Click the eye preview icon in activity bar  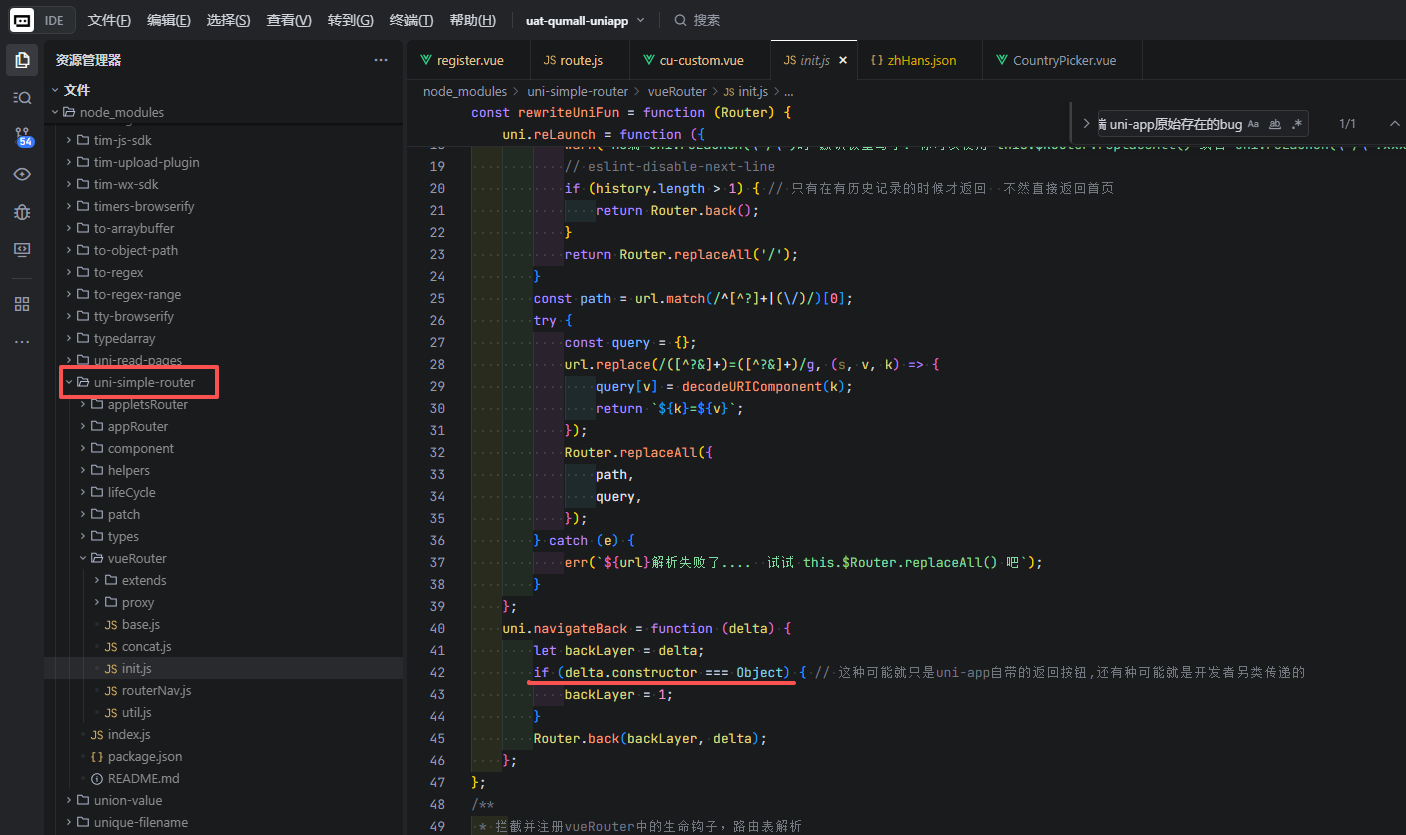coord(22,174)
